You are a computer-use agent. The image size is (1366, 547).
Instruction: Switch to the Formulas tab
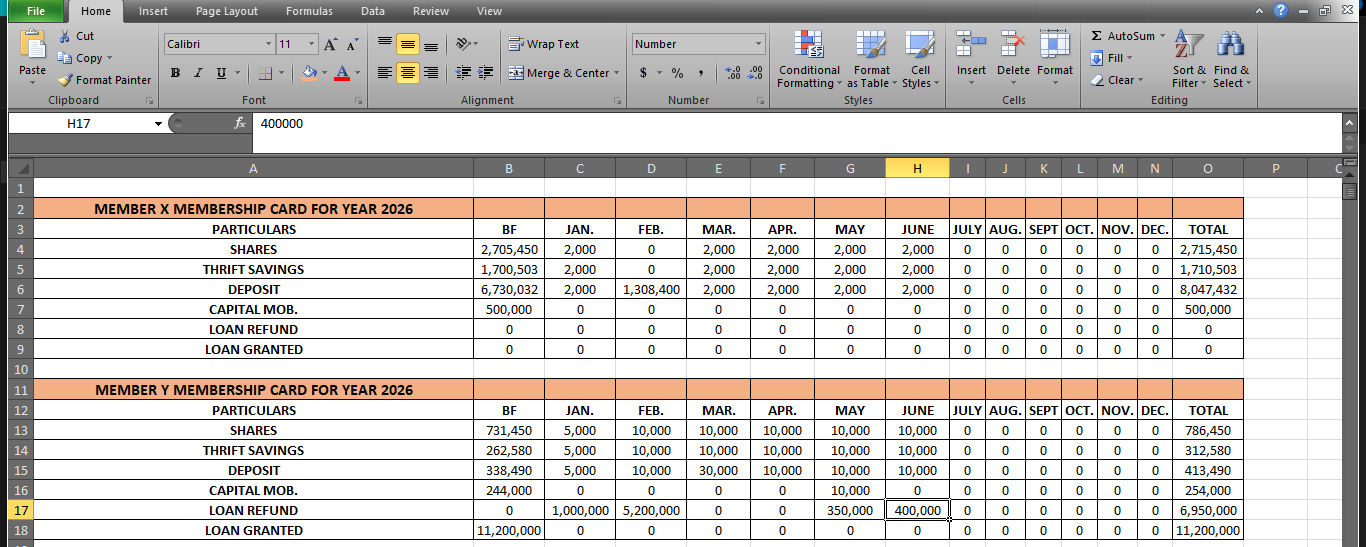click(309, 11)
